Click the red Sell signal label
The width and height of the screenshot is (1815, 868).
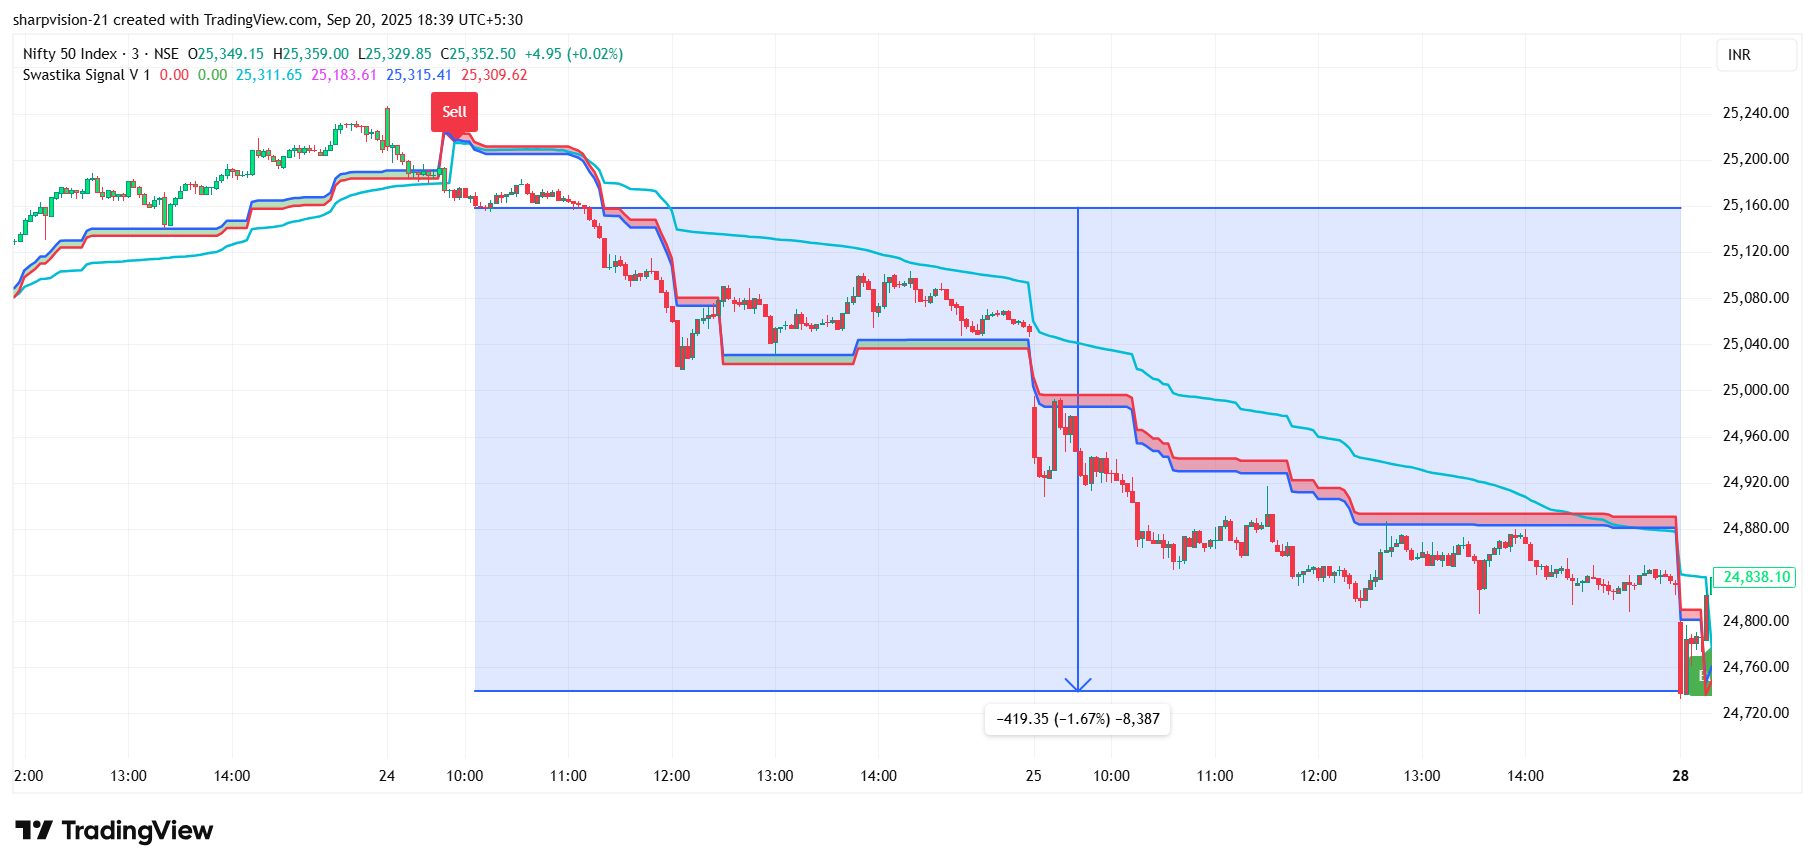tap(454, 111)
